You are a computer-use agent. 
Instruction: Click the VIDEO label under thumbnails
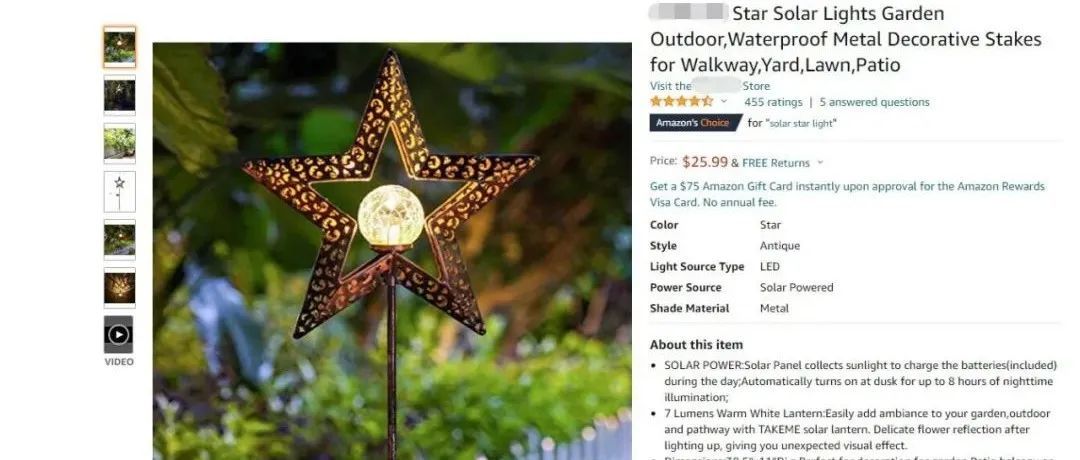[x=118, y=362]
